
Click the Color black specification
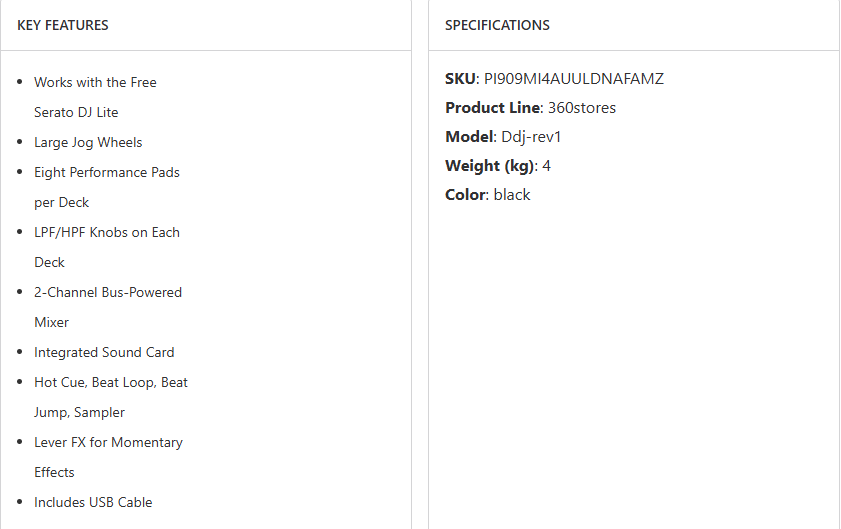click(487, 194)
